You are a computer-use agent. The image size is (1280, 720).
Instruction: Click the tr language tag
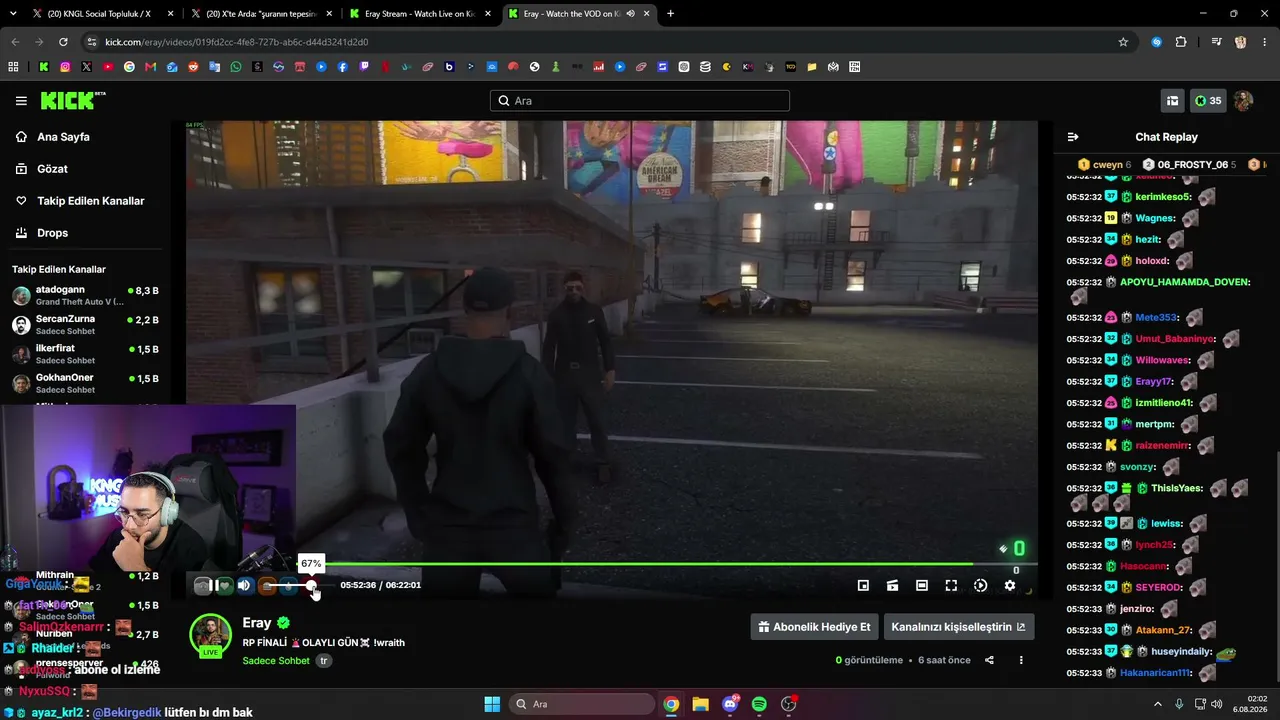click(x=324, y=661)
